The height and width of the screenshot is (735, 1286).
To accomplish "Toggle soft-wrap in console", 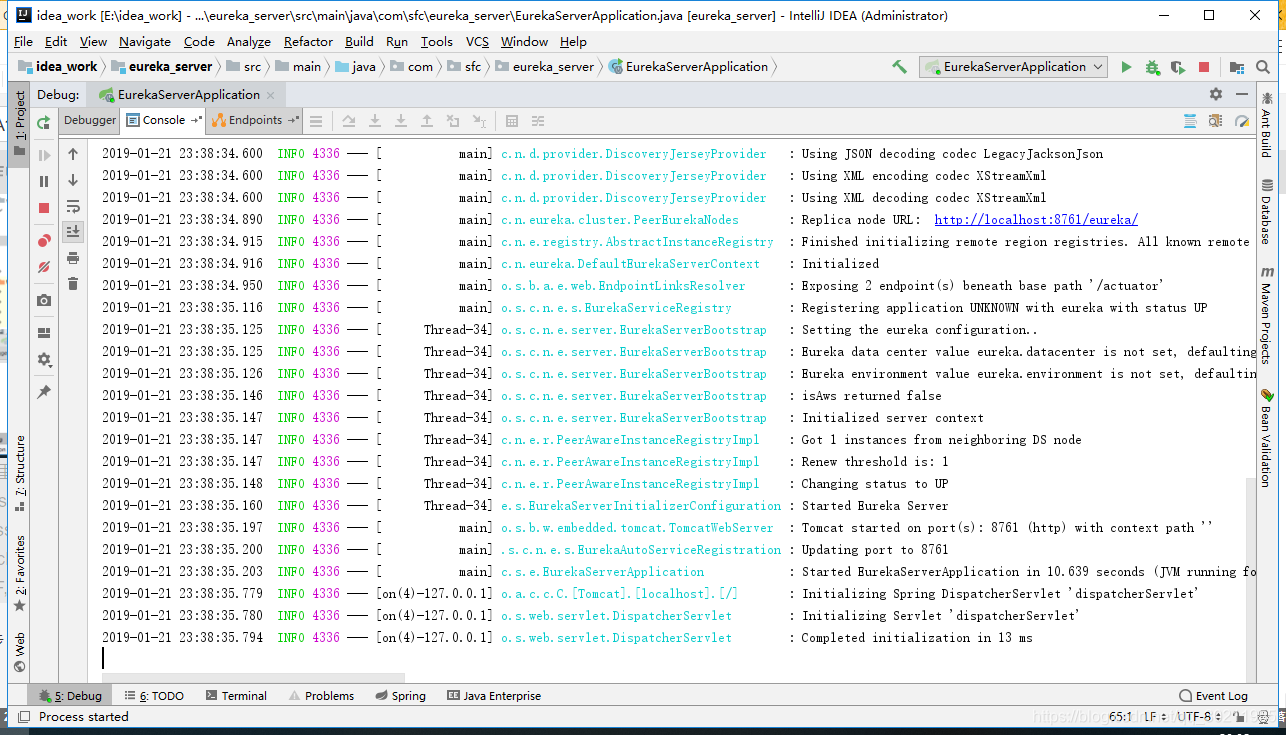I will pyautogui.click(x=73, y=206).
